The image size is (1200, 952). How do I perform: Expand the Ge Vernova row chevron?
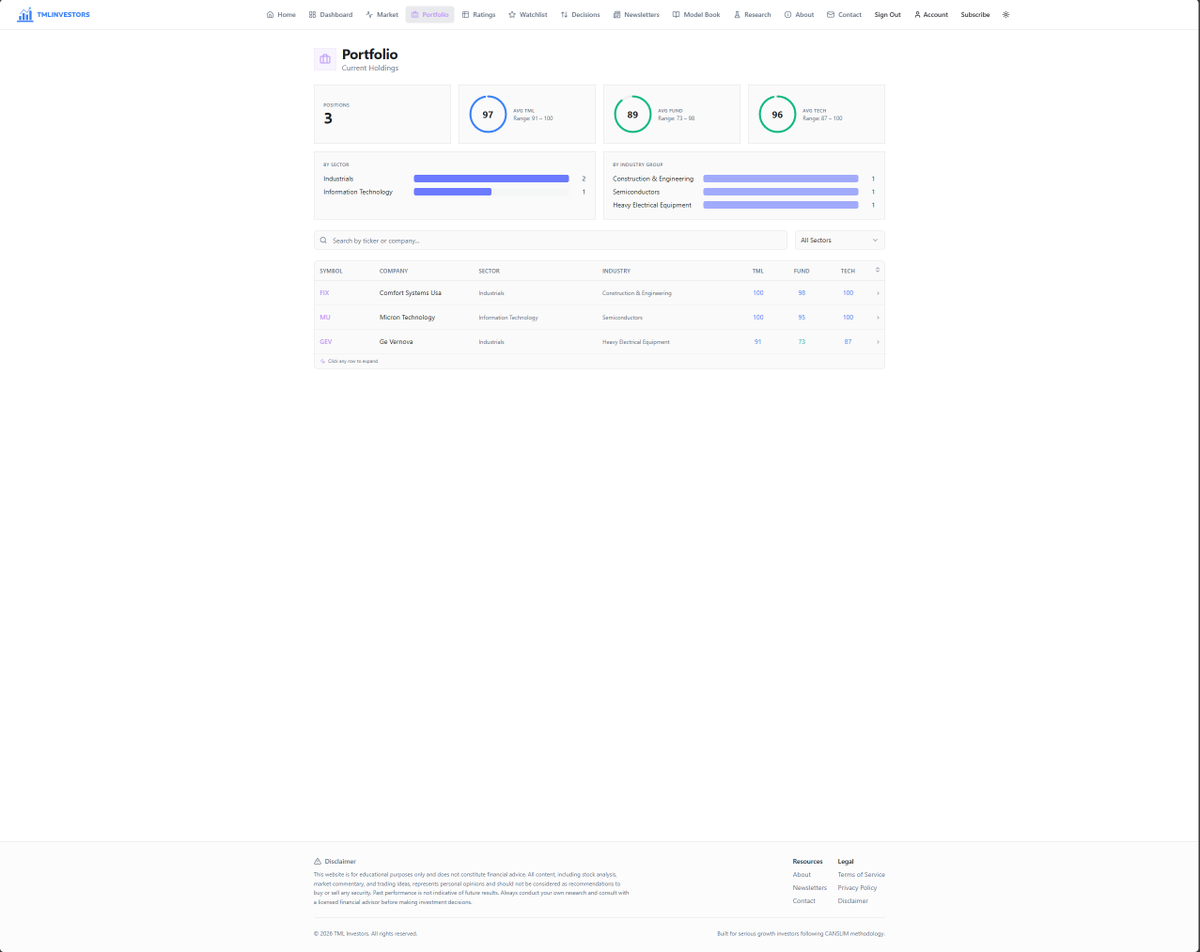click(878, 342)
